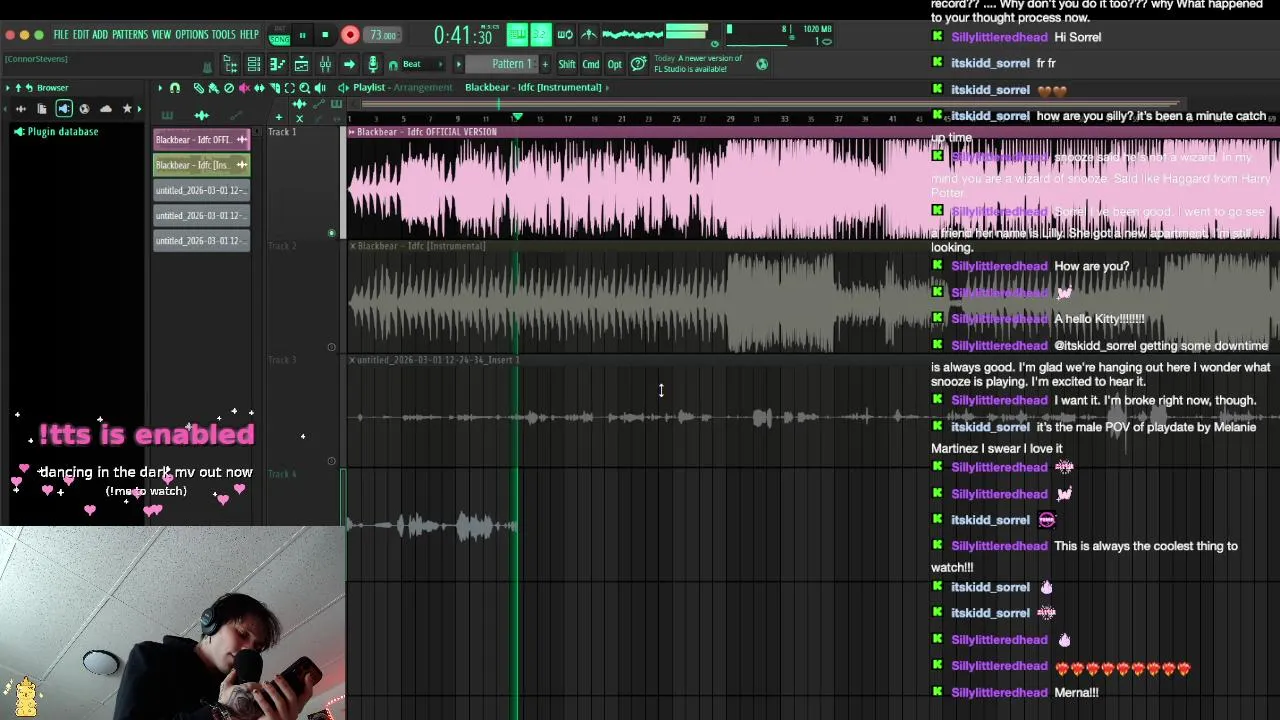Open the EDIT menu
1280x720 pixels.
pos(80,35)
